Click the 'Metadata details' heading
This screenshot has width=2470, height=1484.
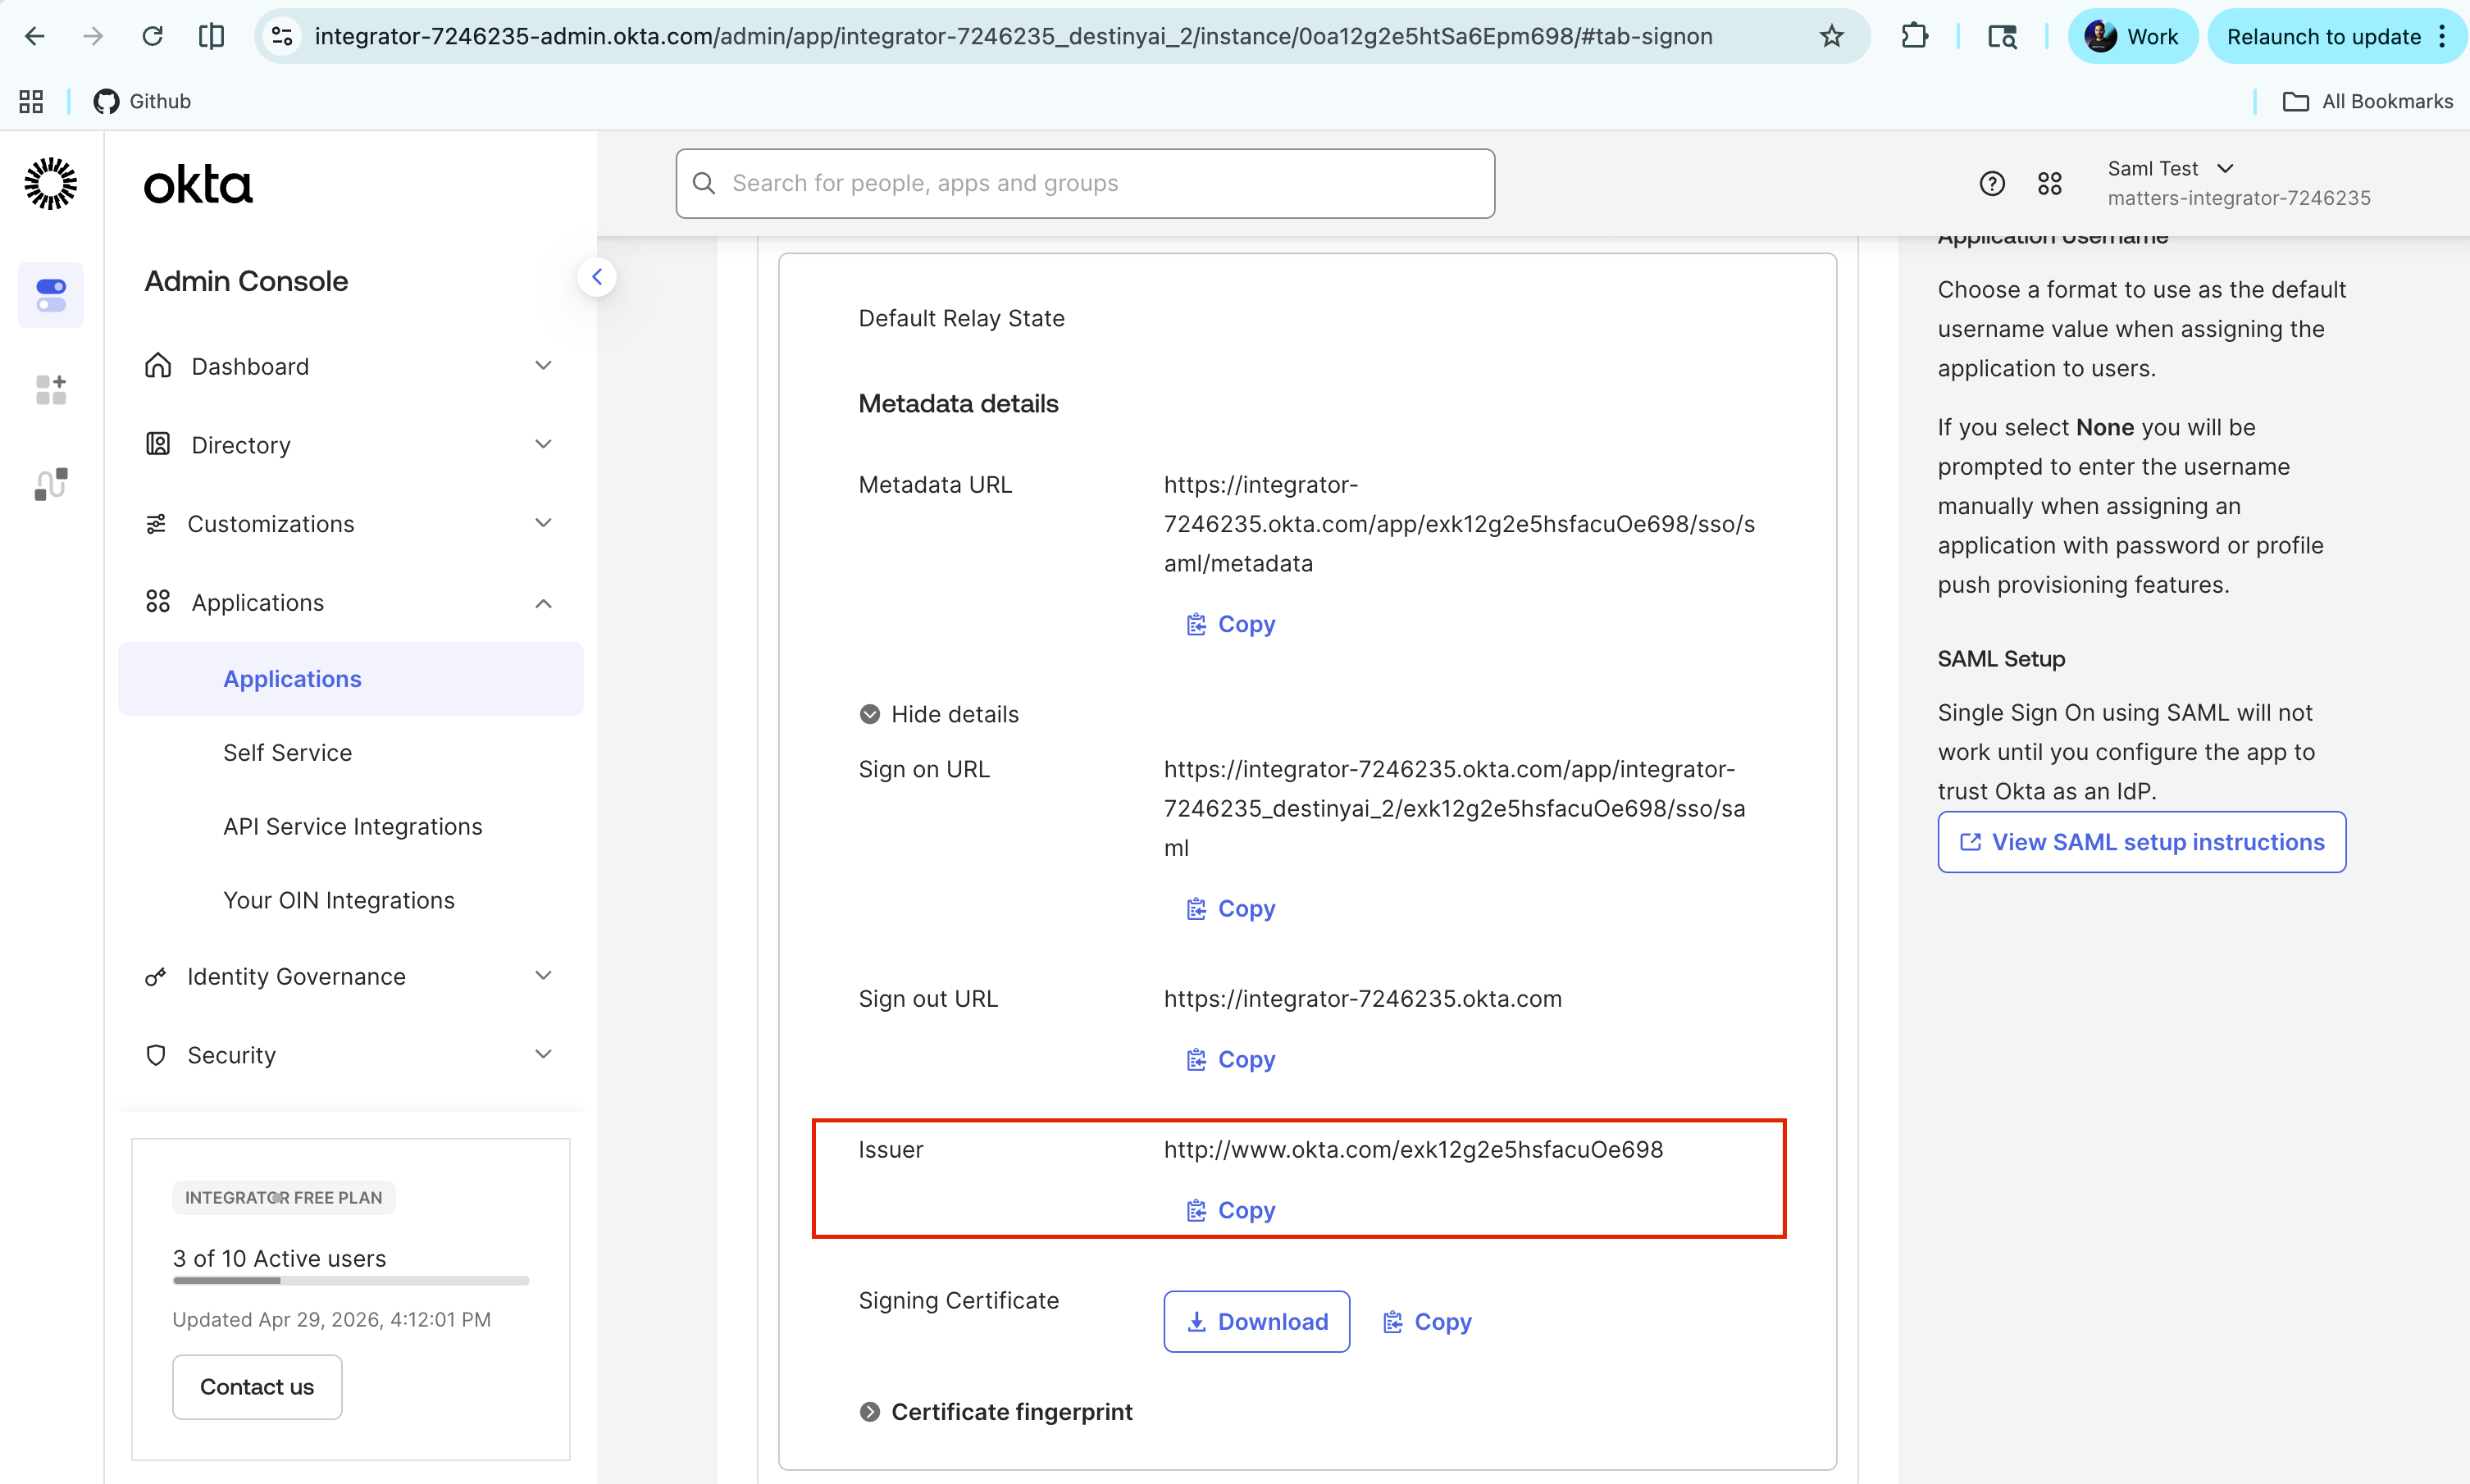958,404
